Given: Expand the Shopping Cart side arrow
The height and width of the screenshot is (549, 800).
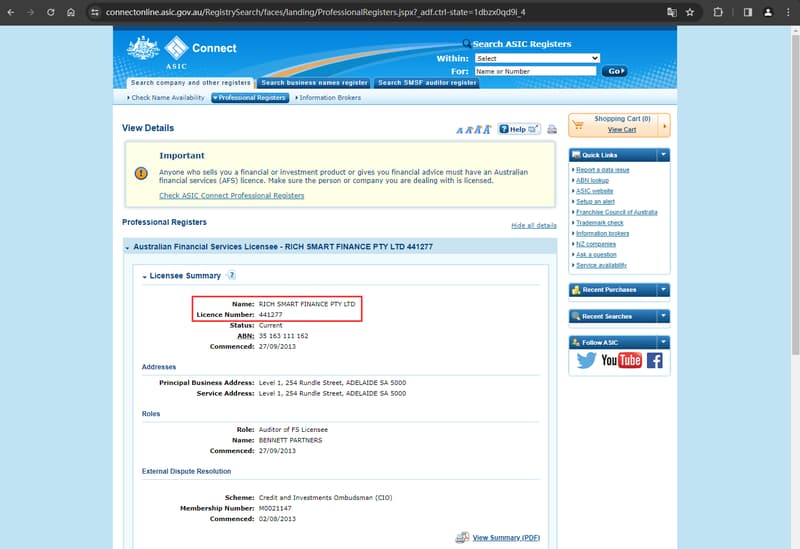Looking at the screenshot, I should coord(664,126).
